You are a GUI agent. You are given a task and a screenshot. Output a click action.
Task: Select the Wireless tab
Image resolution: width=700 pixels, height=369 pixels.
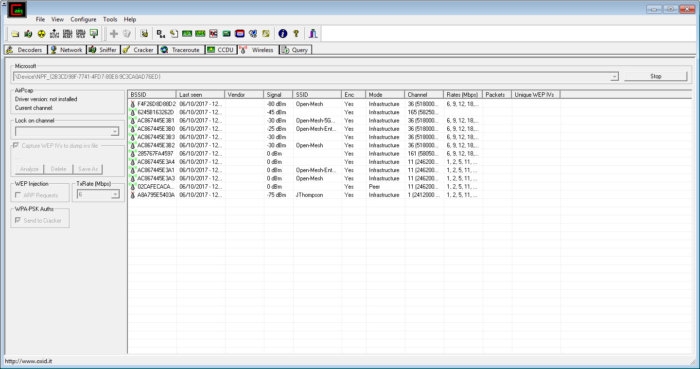tap(258, 50)
